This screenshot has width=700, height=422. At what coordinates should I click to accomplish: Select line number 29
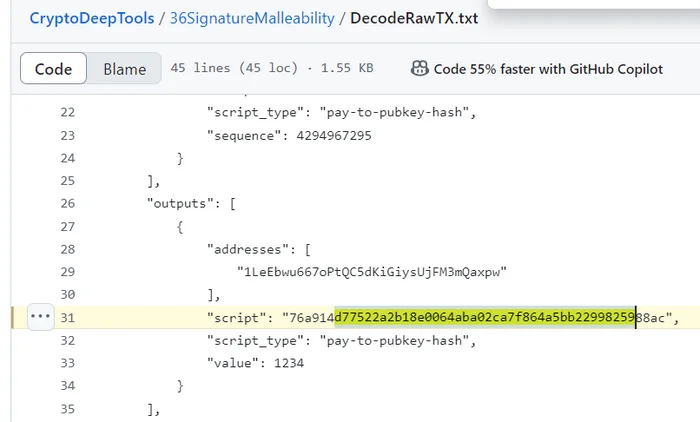click(68, 272)
